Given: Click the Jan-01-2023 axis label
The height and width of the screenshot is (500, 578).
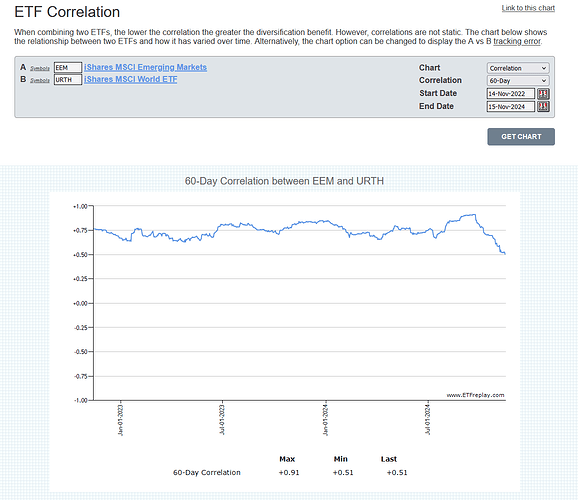Looking at the screenshot, I should (120, 420).
